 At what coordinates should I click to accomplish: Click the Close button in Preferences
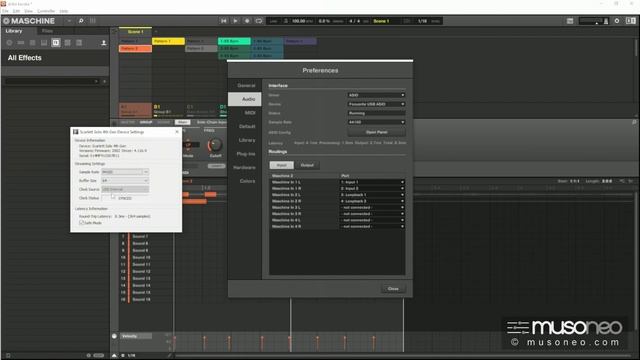point(393,289)
